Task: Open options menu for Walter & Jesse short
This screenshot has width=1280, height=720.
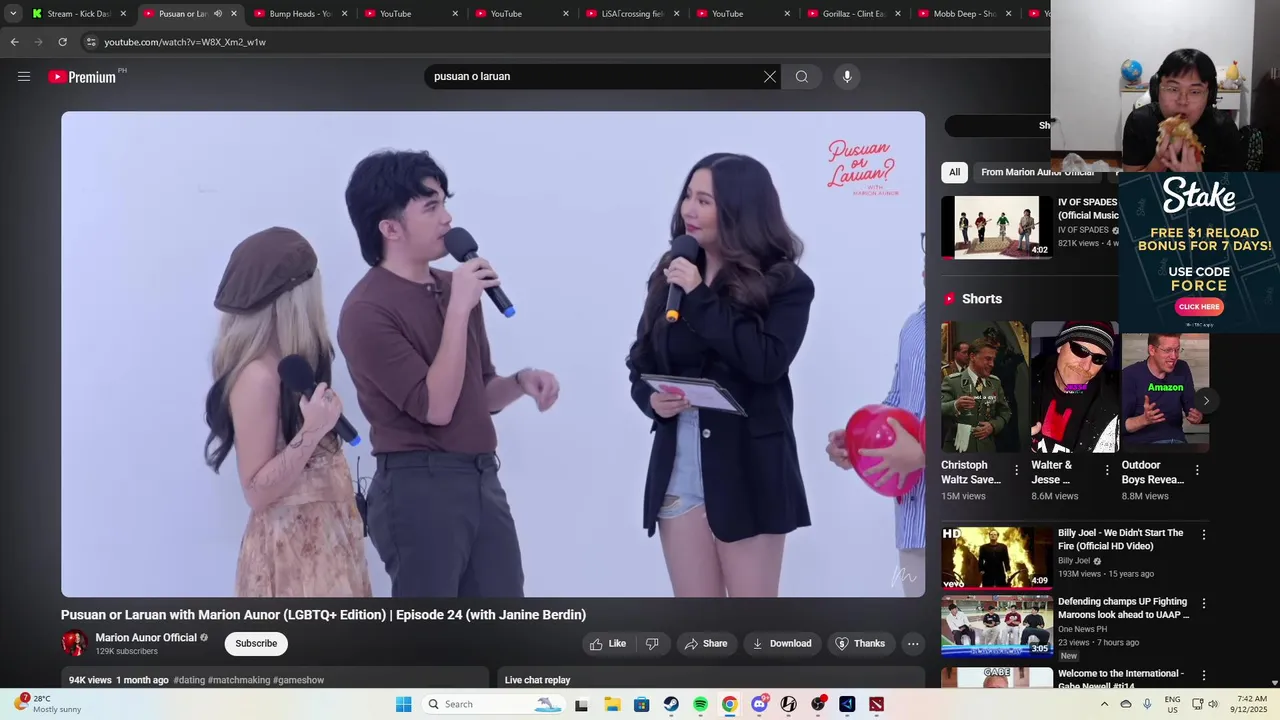Action: [1107, 470]
